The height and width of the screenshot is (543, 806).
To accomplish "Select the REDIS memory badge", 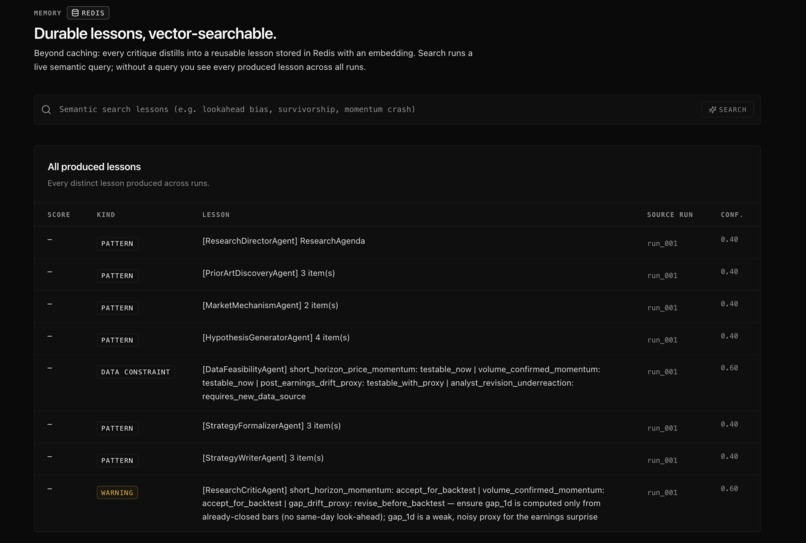I will point(88,13).
